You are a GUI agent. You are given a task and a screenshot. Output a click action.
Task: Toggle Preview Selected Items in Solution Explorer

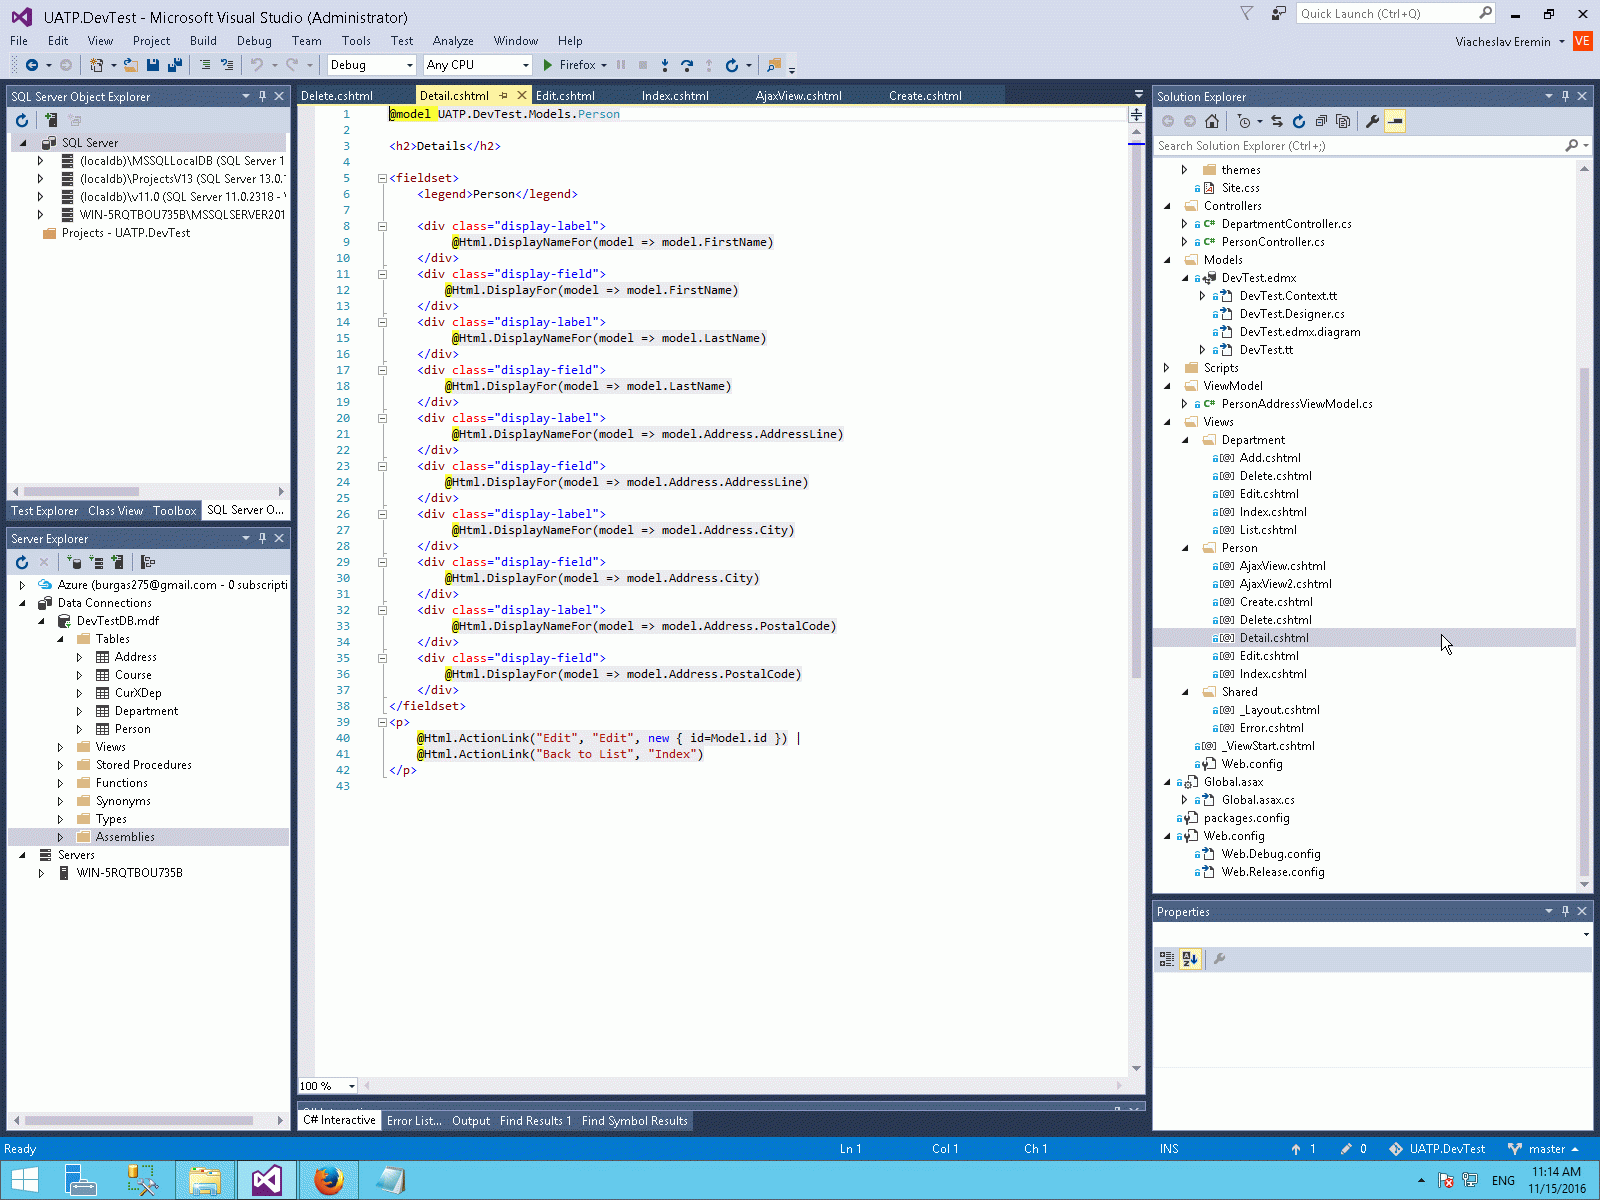[x=1395, y=121]
